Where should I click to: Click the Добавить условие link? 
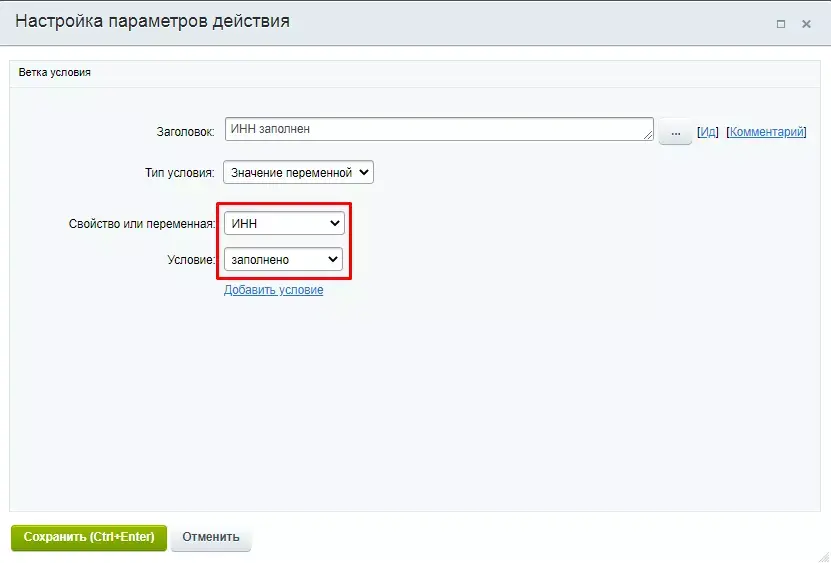pyautogui.click(x=273, y=290)
